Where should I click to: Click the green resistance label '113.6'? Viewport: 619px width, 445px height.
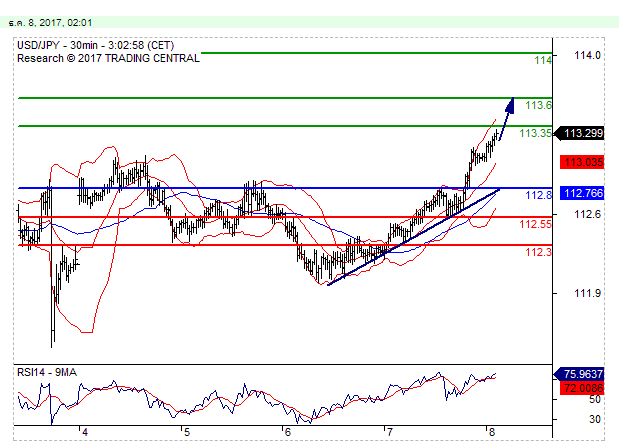[538, 105]
